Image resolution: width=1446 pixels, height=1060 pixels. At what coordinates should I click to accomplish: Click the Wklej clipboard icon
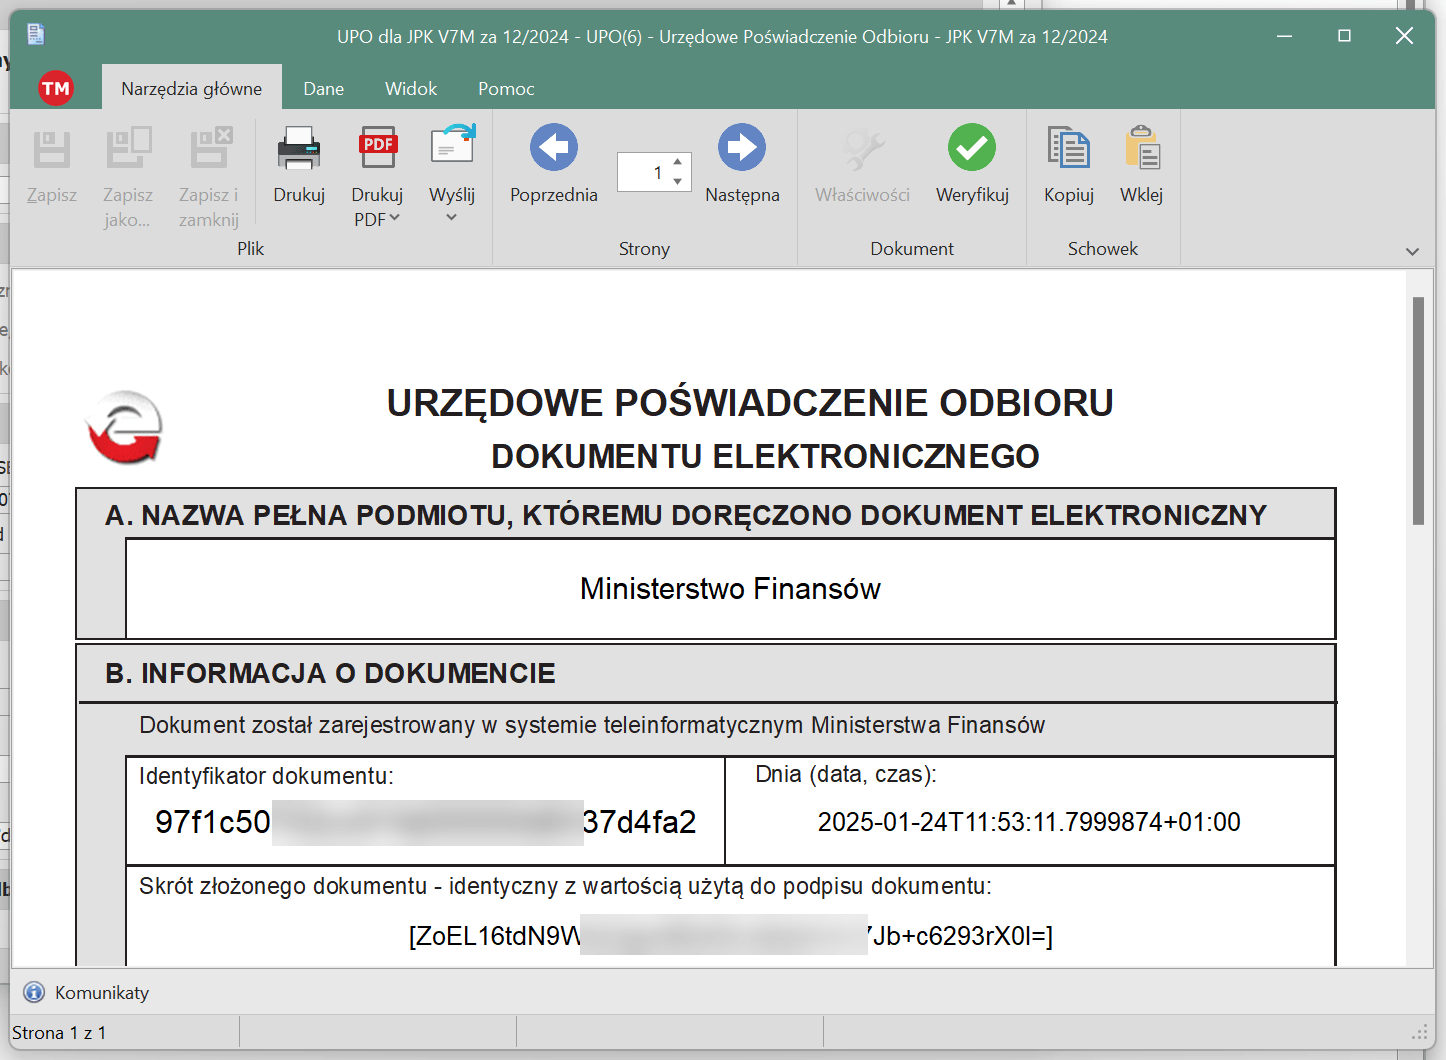click(x=1141, y=148)
